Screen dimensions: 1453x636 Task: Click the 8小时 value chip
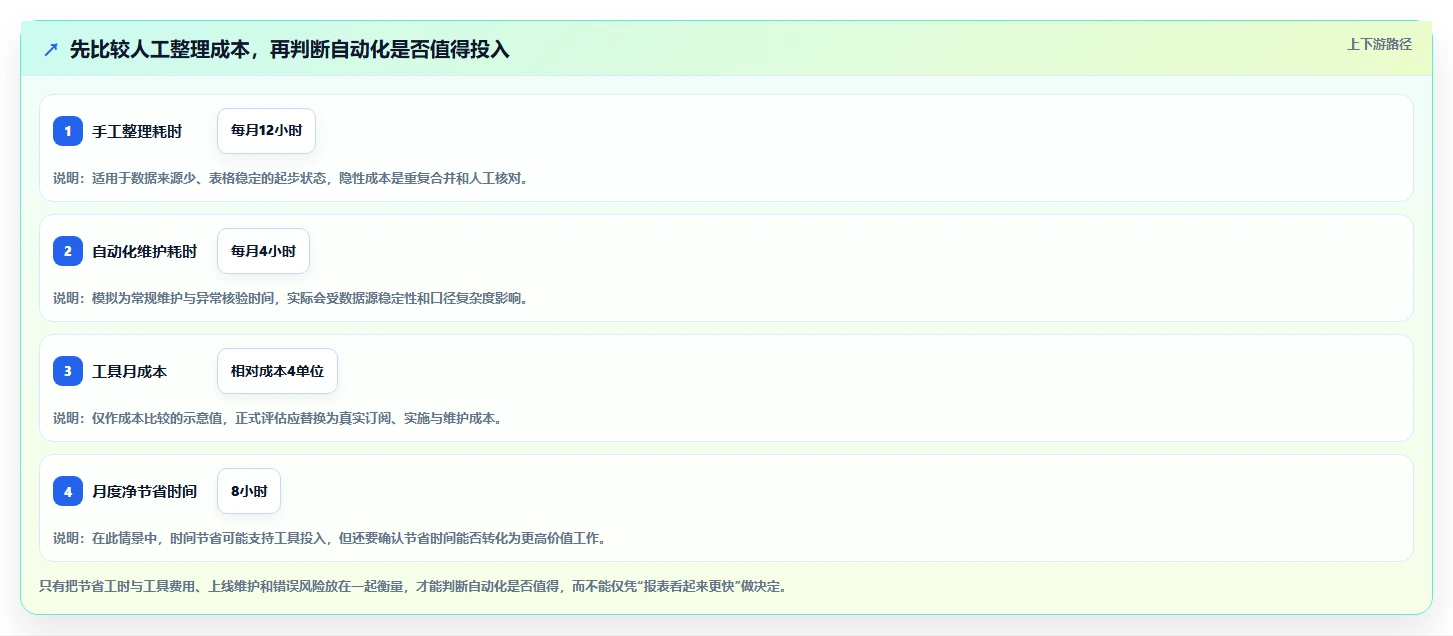(249, 491)
